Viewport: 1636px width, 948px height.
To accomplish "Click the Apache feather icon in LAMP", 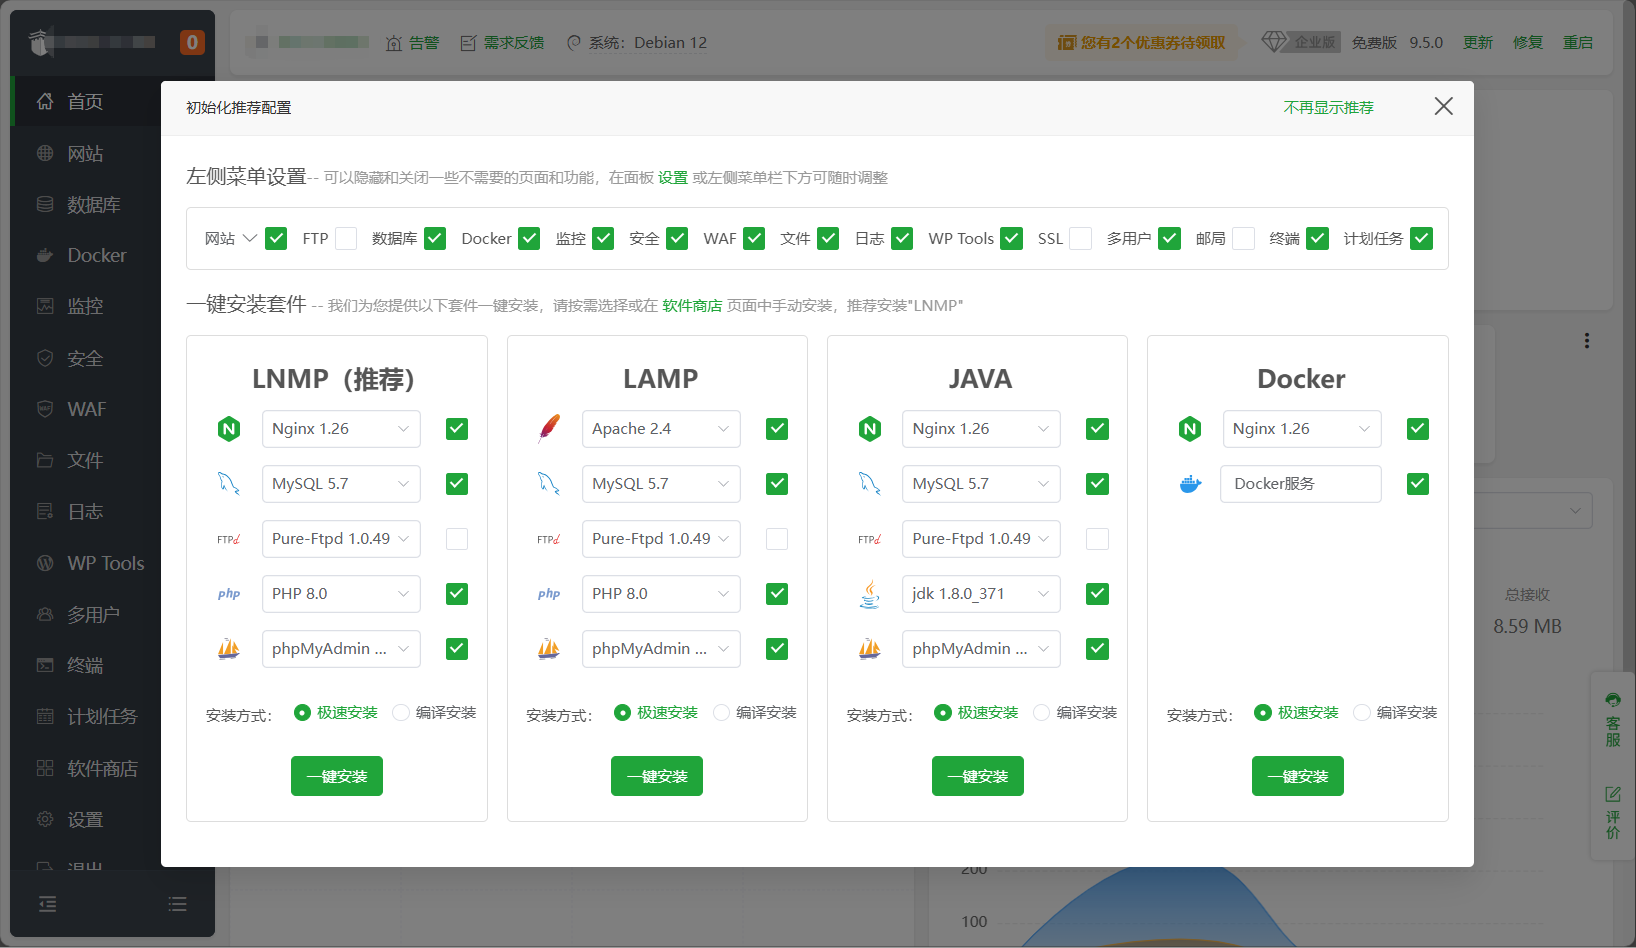I will click(549, 429).
